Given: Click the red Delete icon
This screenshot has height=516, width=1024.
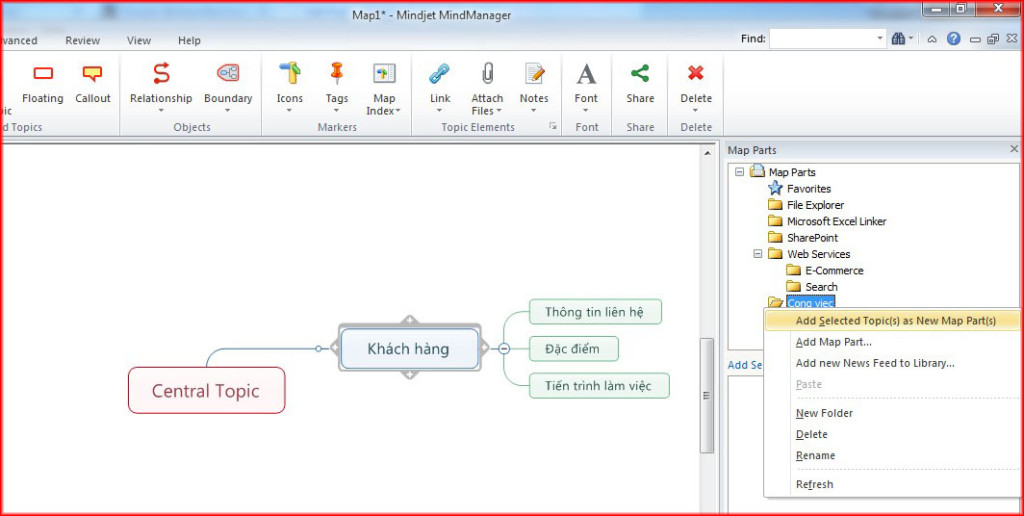Looking at the screenshot, I should click(x=696, y=73).
